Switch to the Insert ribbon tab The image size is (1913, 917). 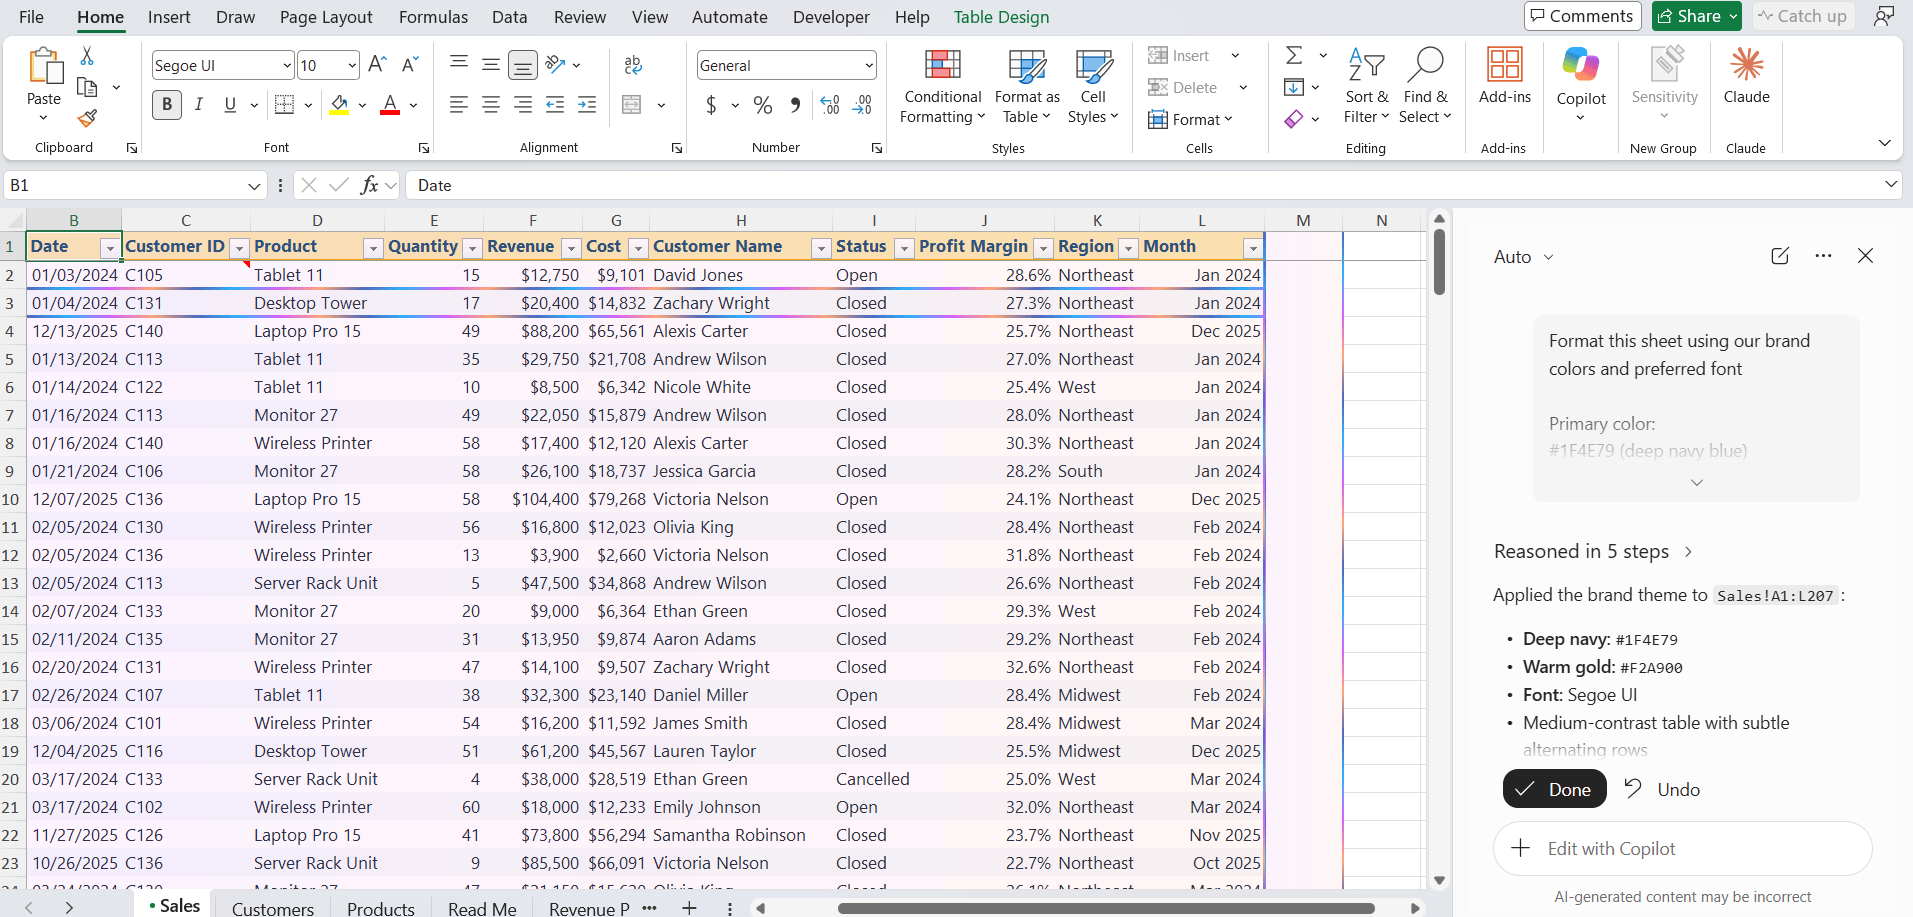click(169, 17)
